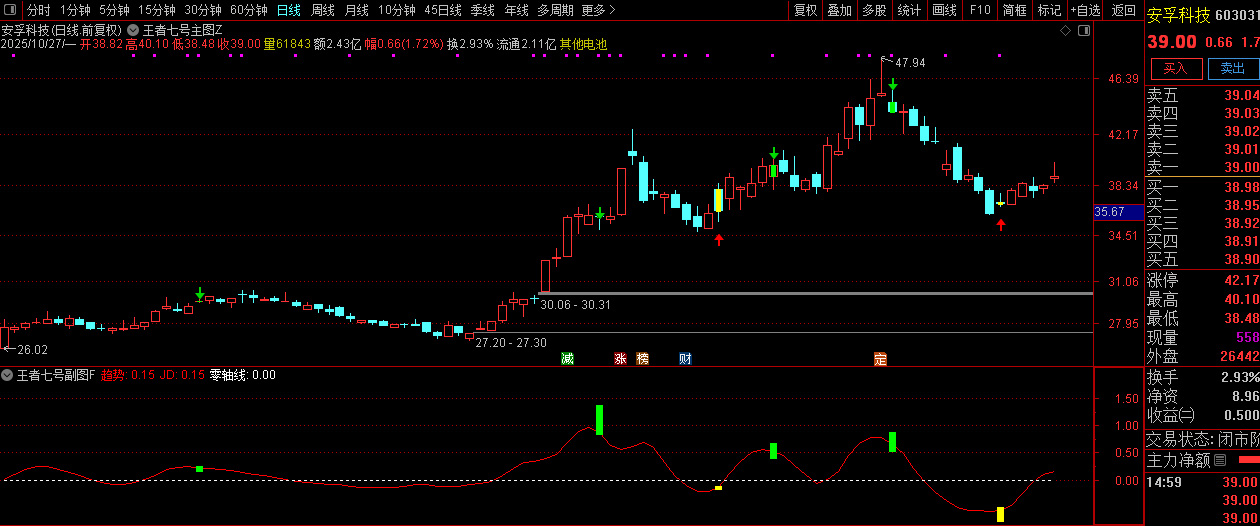
Task: Open the 复权 adjustment menu
Action: [x=805, y=10]
